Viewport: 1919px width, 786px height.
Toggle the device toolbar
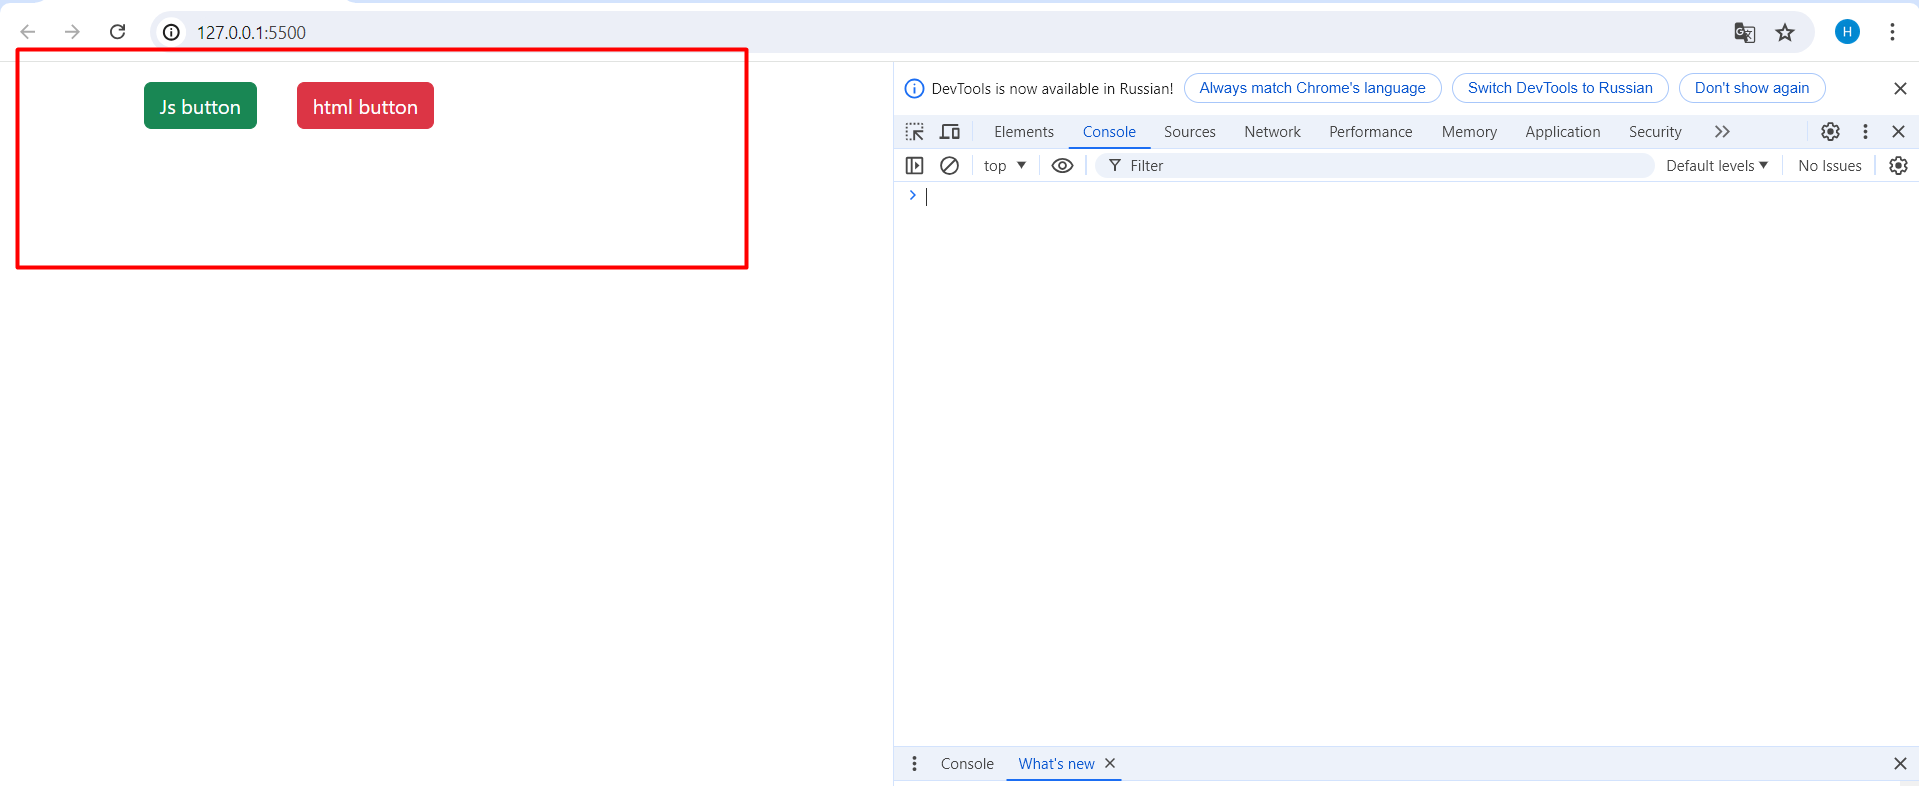click(x=950, y=132)
